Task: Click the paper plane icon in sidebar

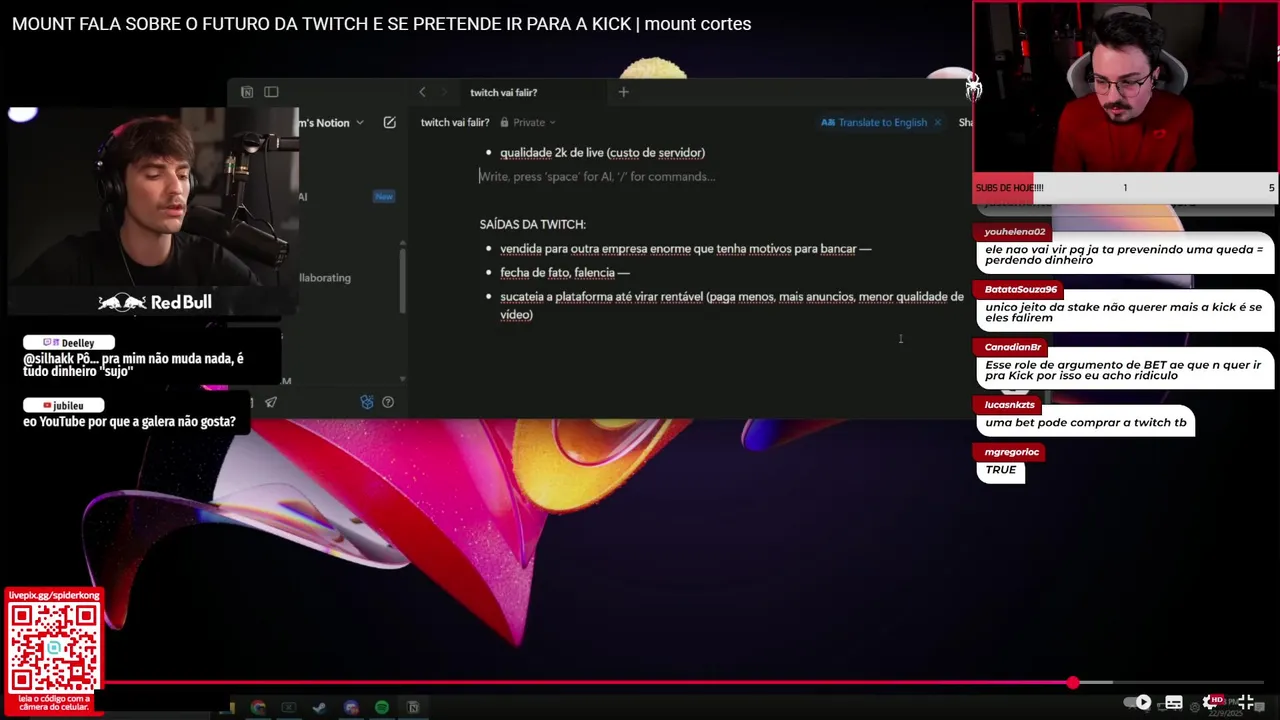Action: pos(271,402)
